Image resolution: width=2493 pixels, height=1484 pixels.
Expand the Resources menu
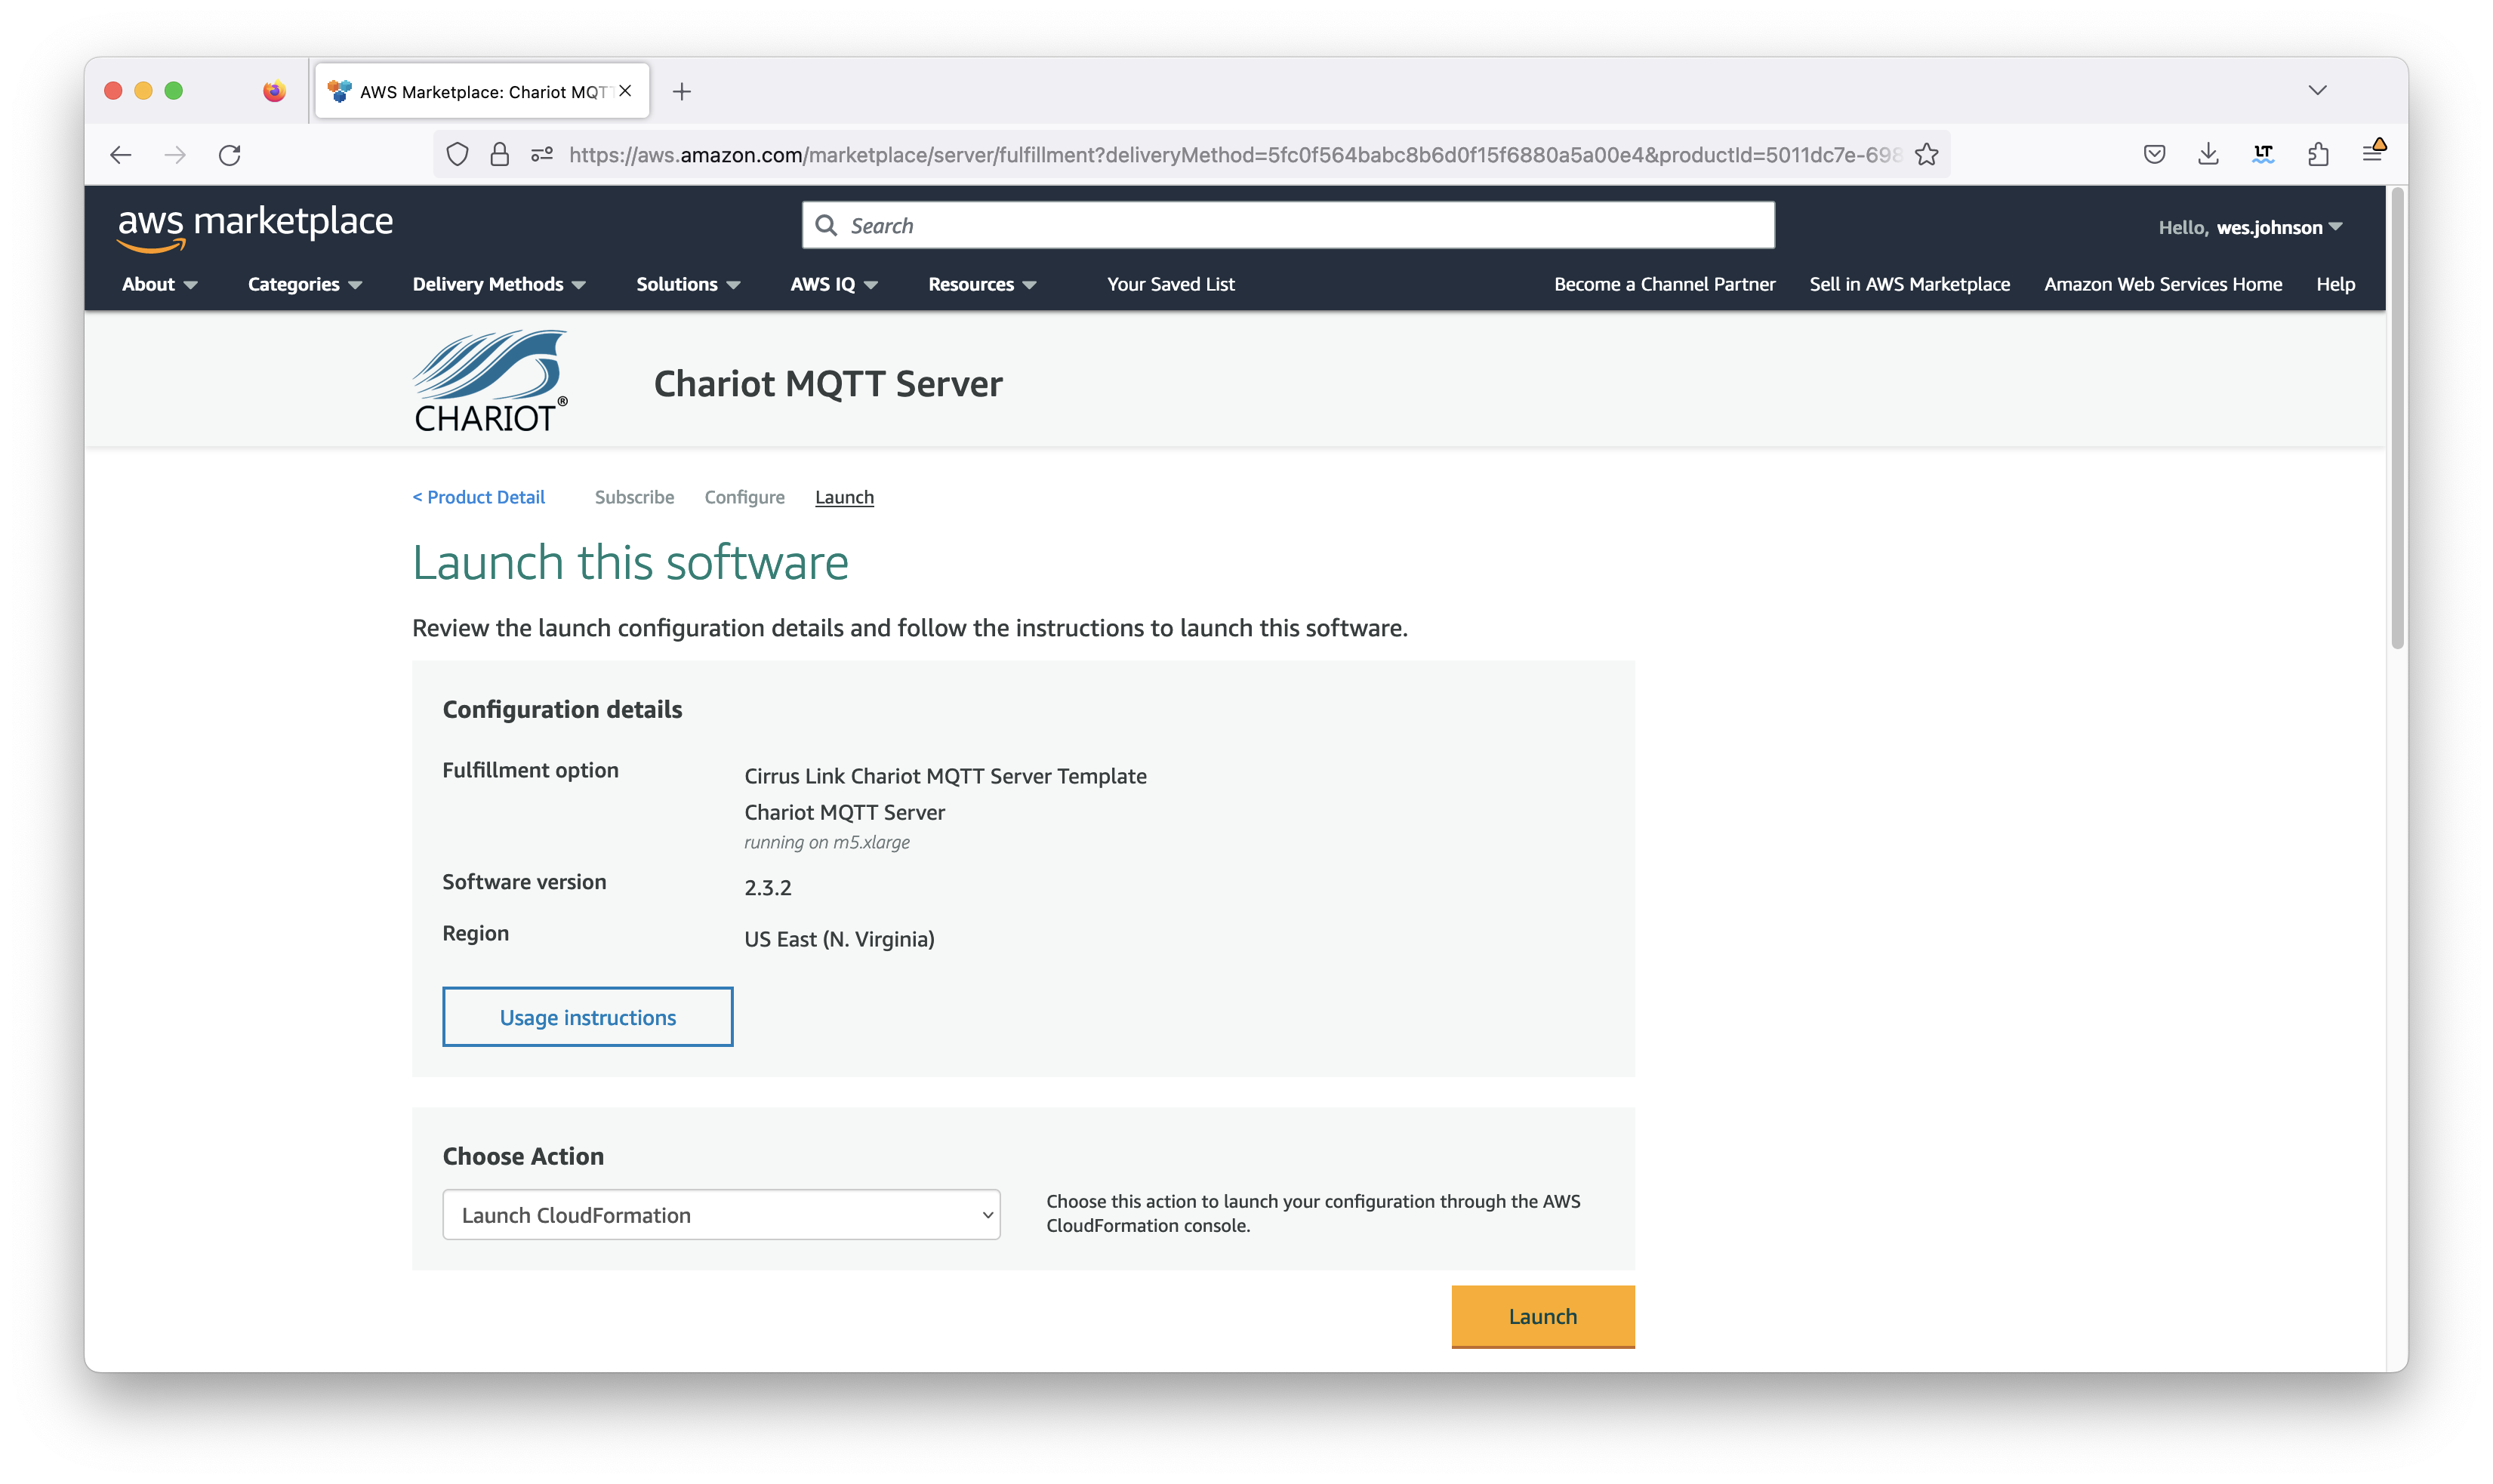click(x=982, y=285)
